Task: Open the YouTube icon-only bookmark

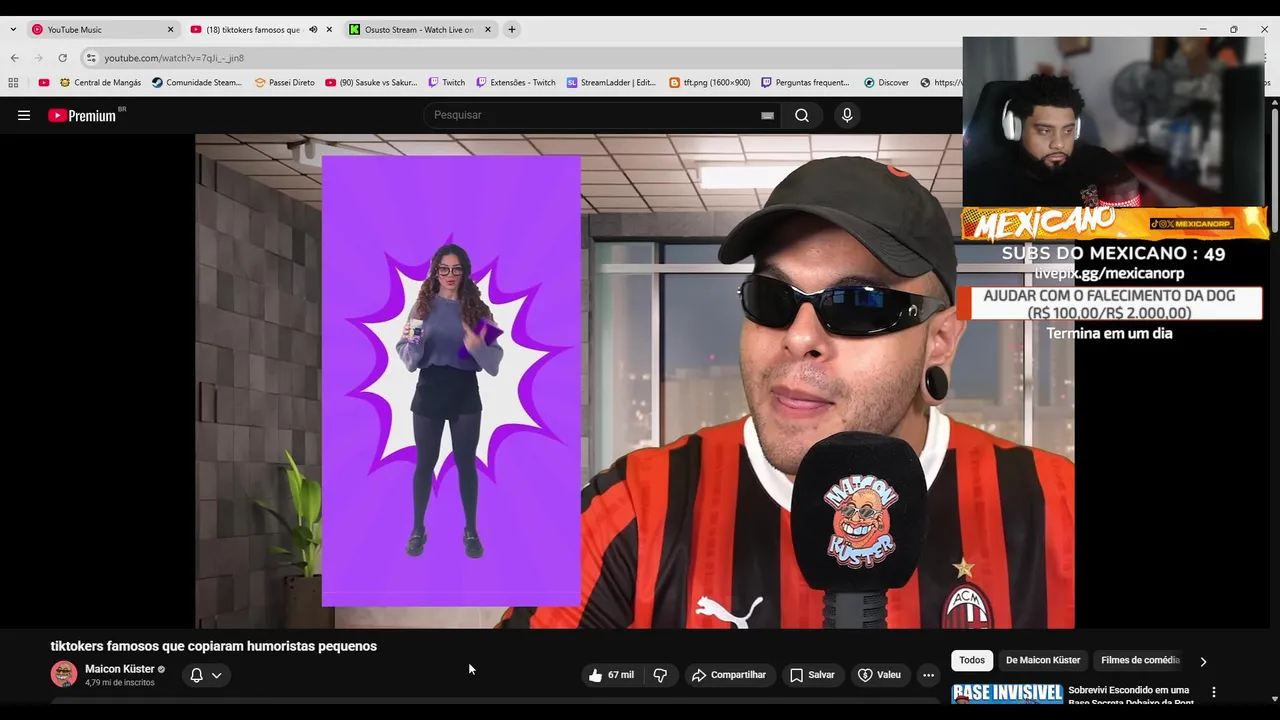Action: pyautogui.click(x=43, y=83)
